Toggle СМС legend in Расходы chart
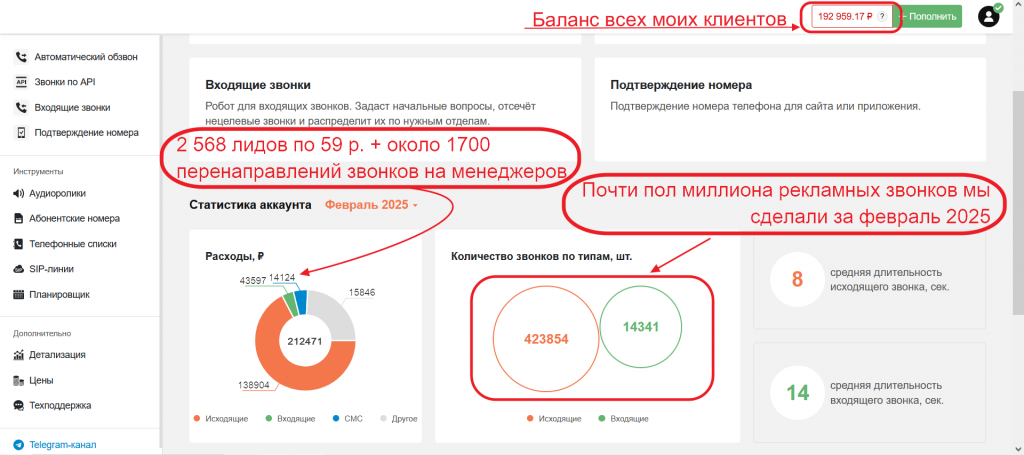The image size is (1024, 455). pyautogui.click(x=347, y=418)
